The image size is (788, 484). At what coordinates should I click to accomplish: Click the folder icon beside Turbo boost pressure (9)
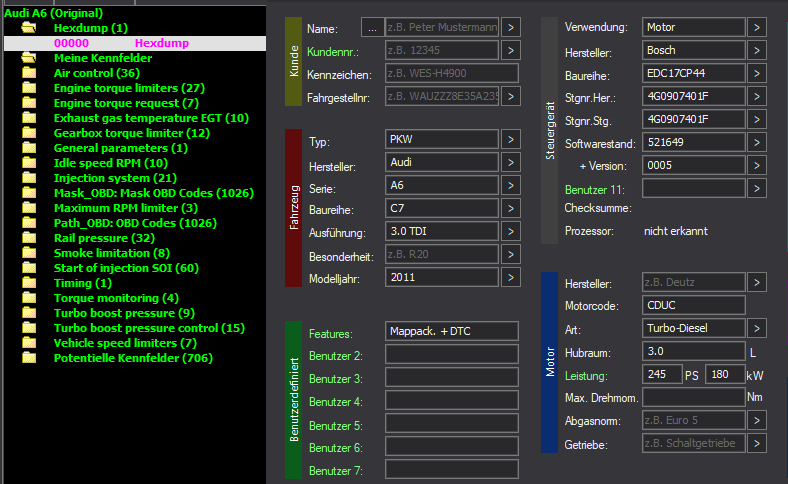[x=29, y=313]
